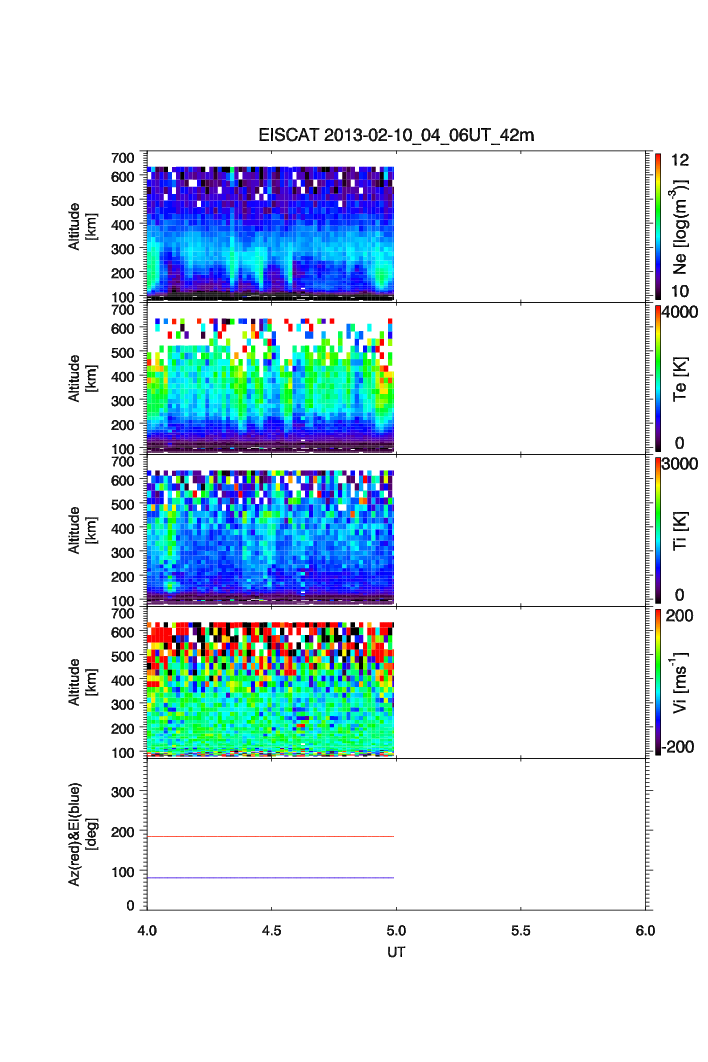
Task: Click the ion velocity Vi heatmap panel
Action: pos(270,688)
